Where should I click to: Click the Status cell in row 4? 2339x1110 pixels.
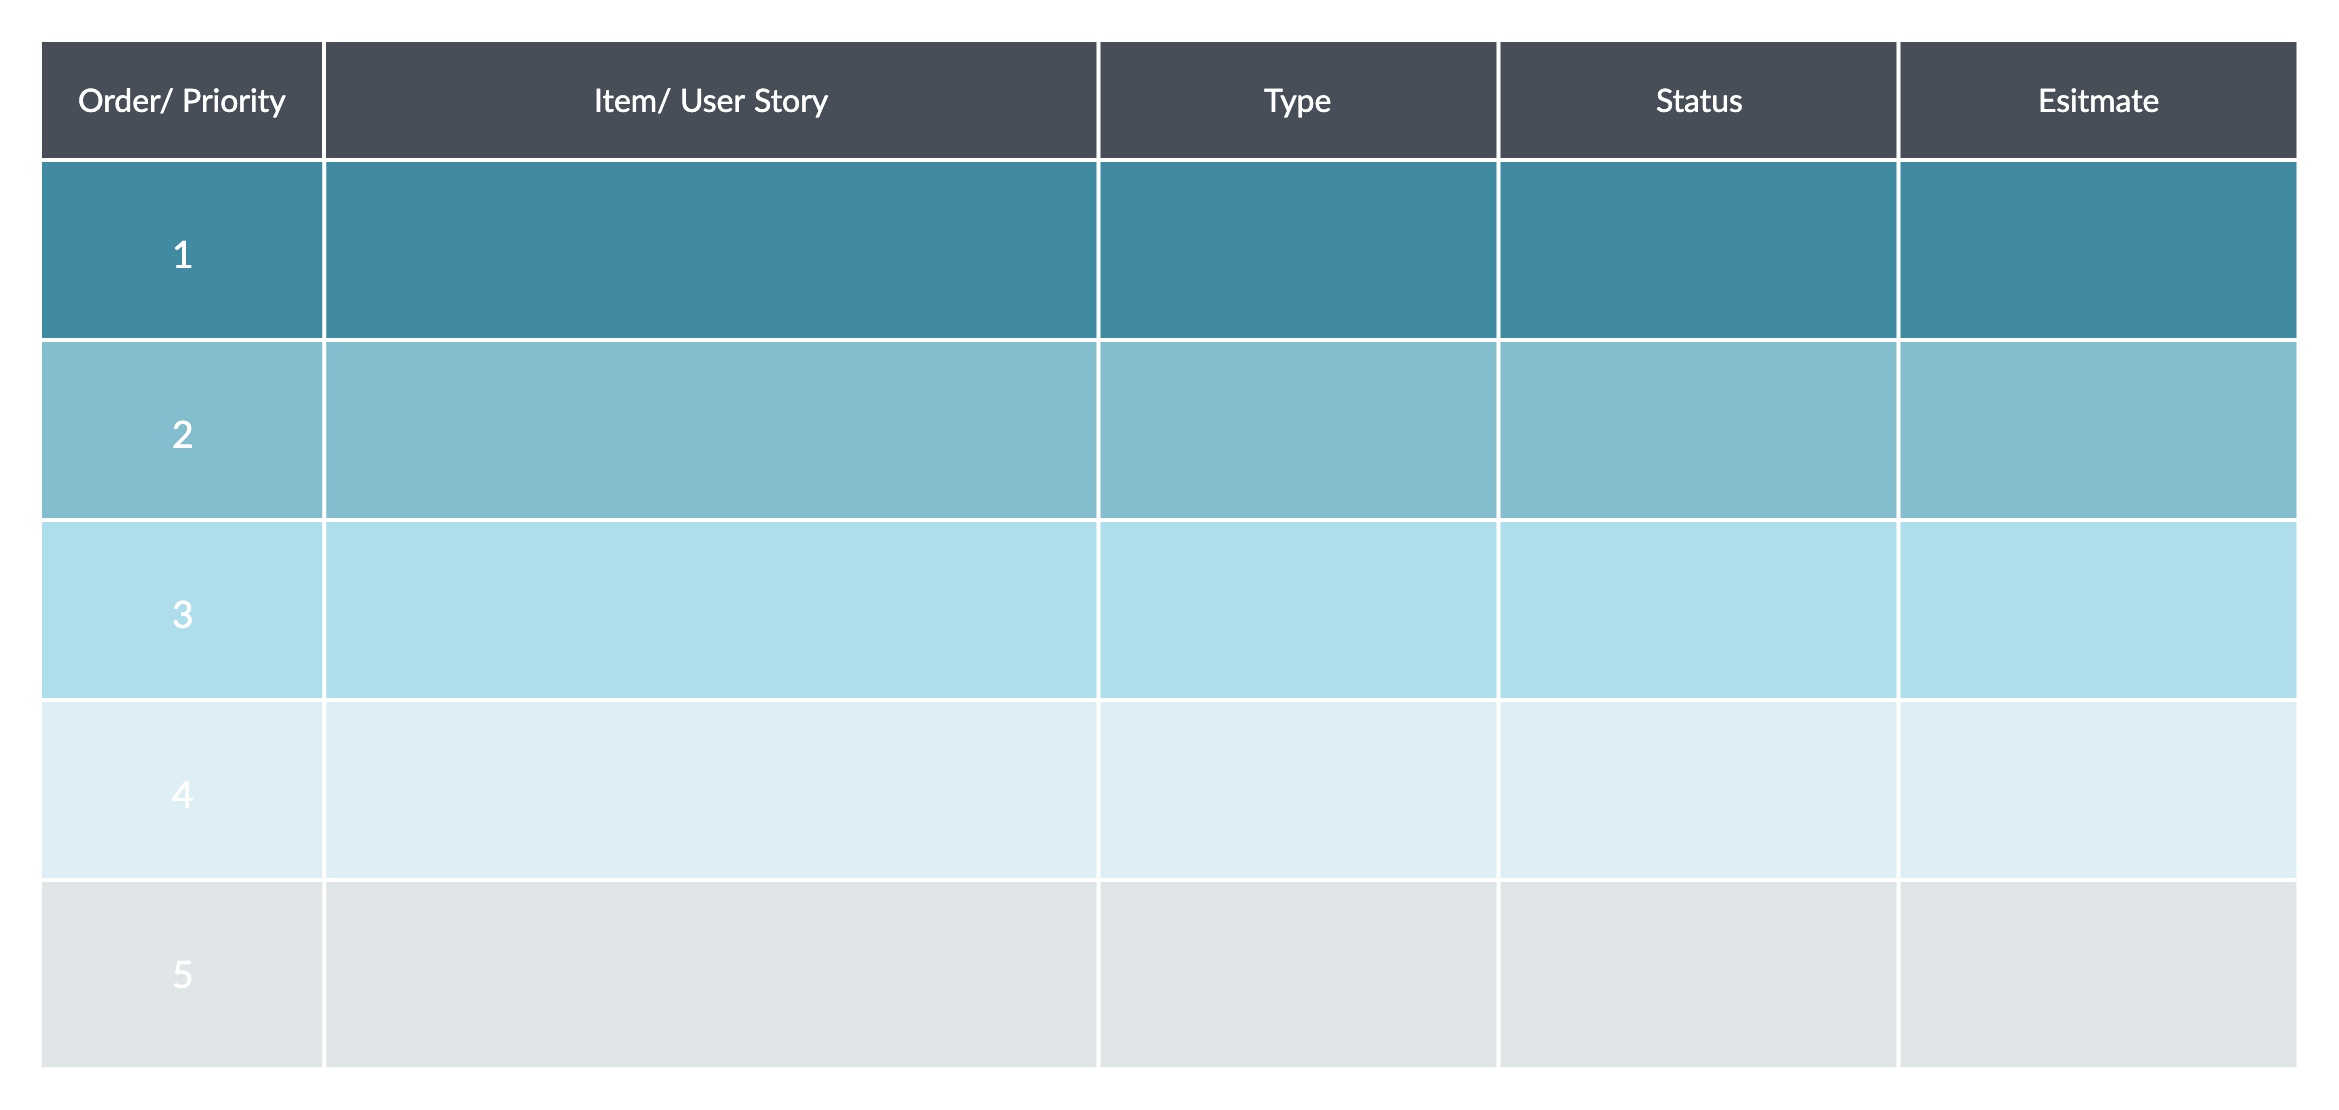[1698, 791]
